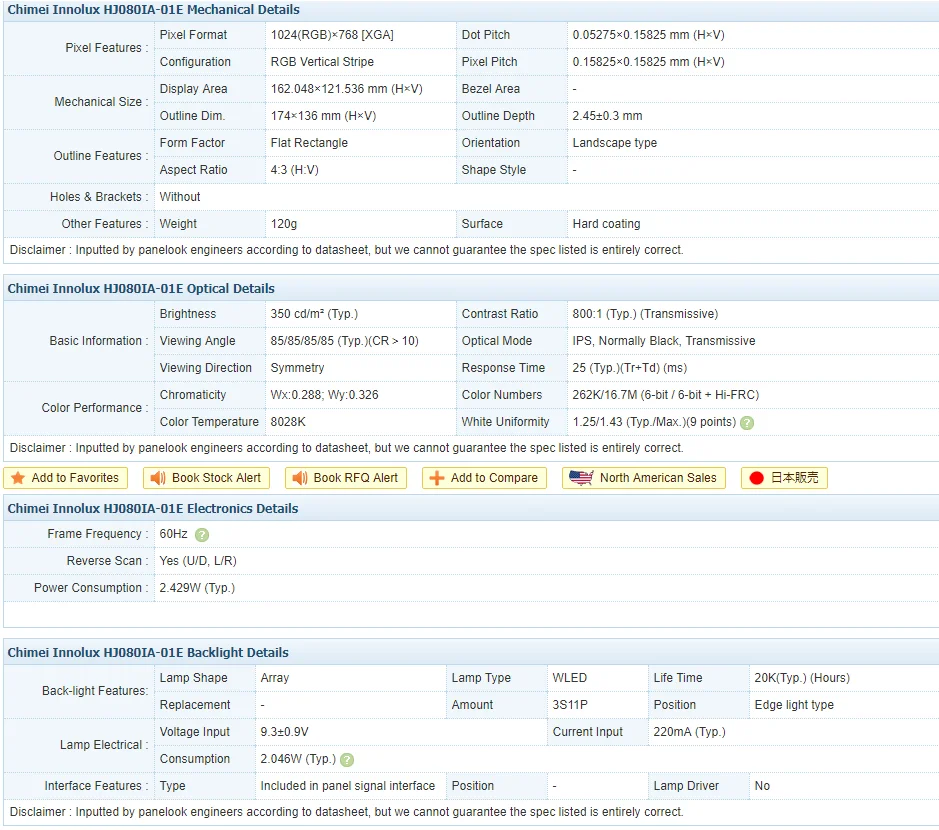
Task: Open help icon next to White Uniformity value
Action: click(747, 423)
